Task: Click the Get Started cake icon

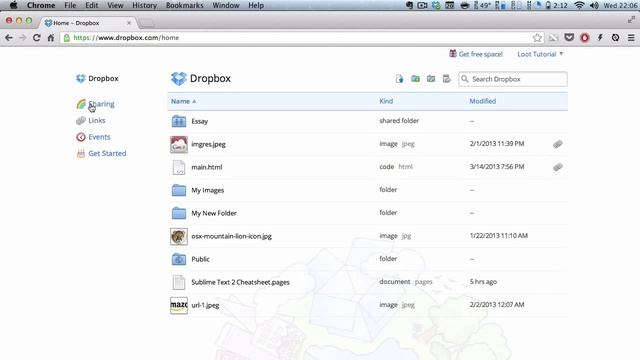Action: click(x=81, y=153)
